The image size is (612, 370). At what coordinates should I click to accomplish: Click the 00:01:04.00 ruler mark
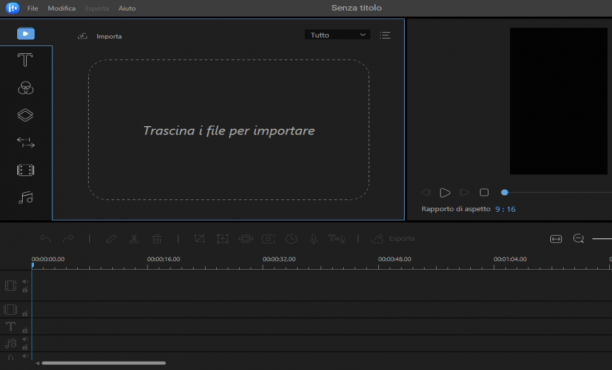(x=510, y=259)
